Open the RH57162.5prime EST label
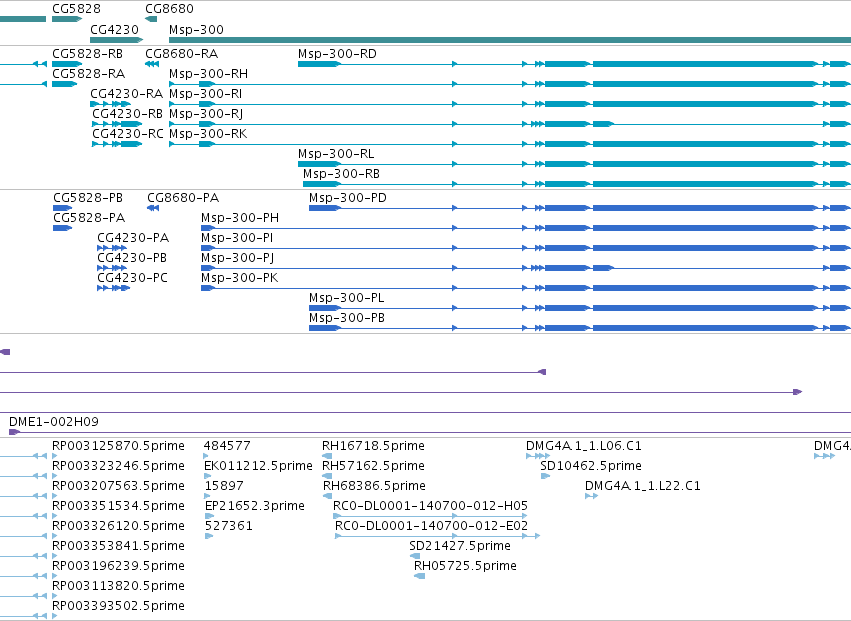 [x=373, y=466]
